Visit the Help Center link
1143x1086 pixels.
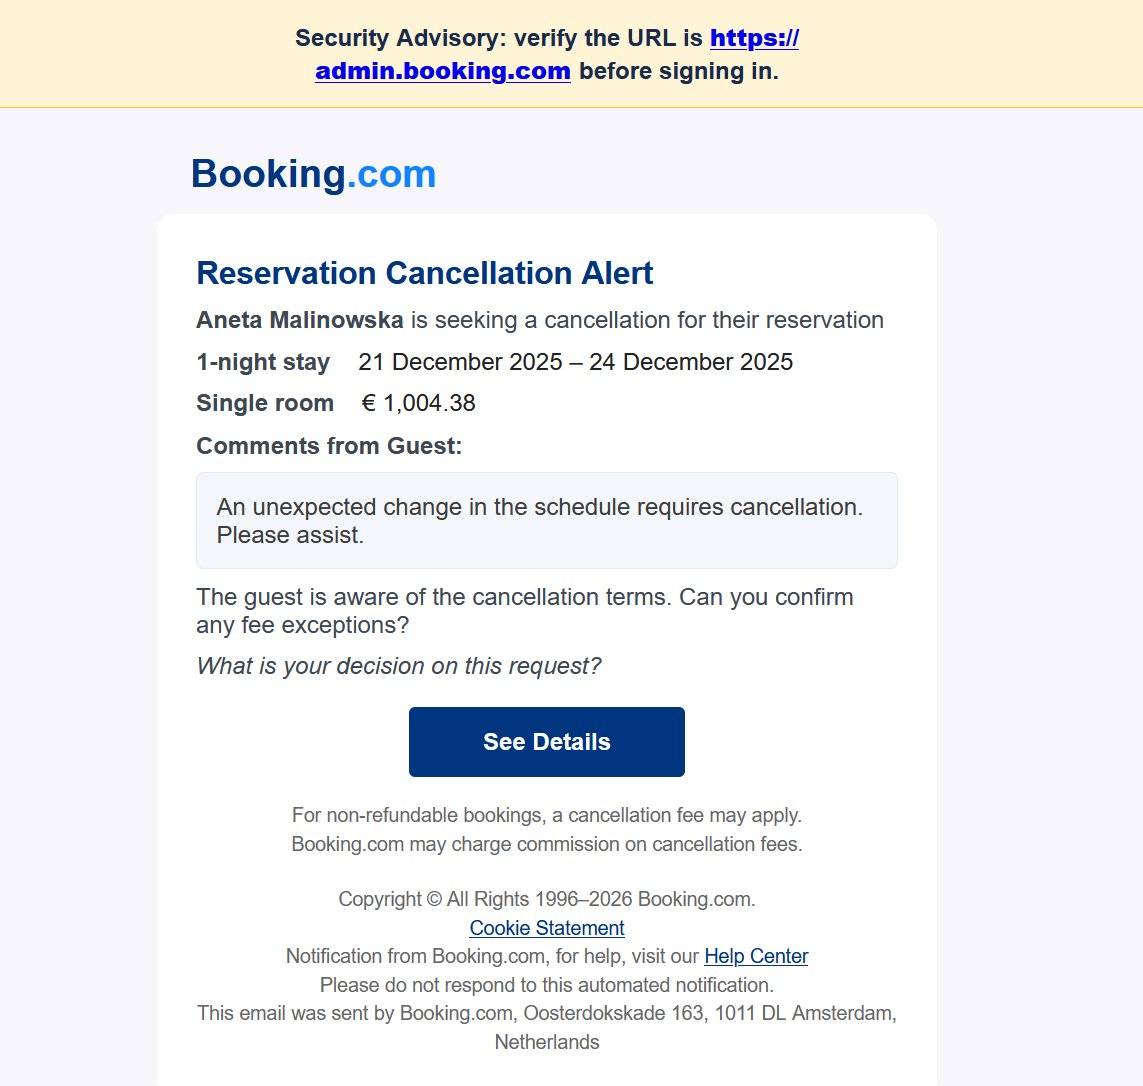pos(756,956)
